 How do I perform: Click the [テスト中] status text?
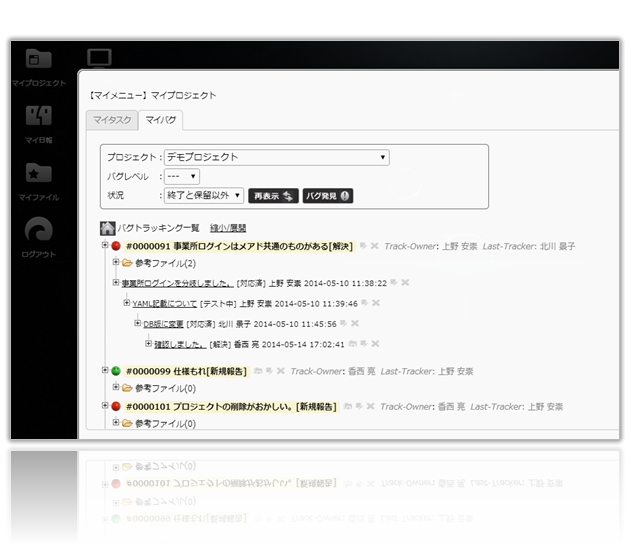click(218, 304)
